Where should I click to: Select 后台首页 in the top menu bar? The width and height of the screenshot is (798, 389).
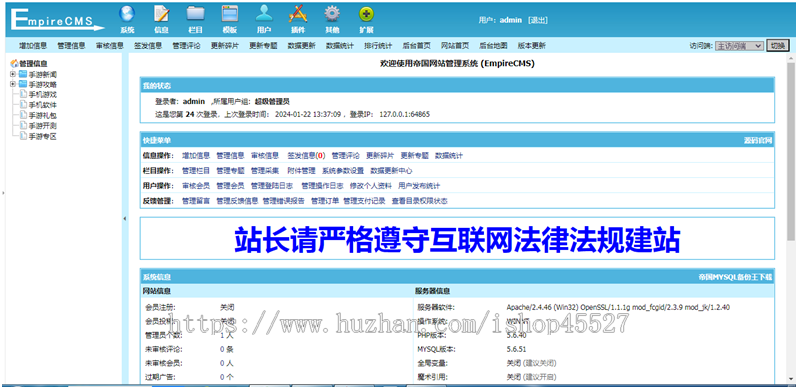(416, 46)
